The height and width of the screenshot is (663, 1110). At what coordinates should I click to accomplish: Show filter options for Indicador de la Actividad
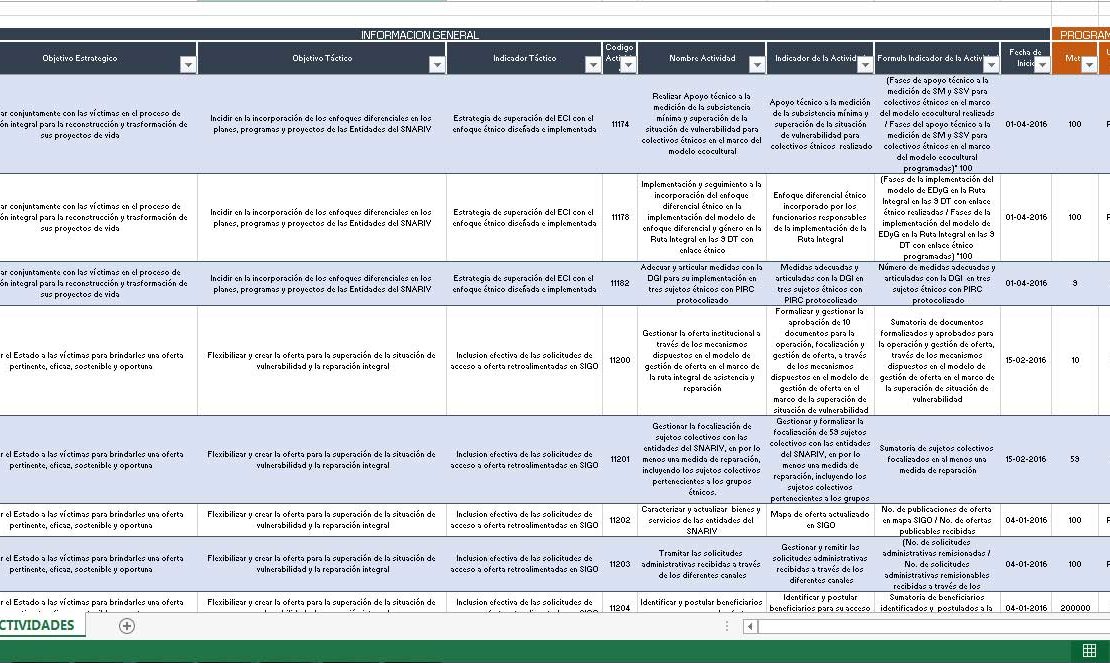point(865,65)
